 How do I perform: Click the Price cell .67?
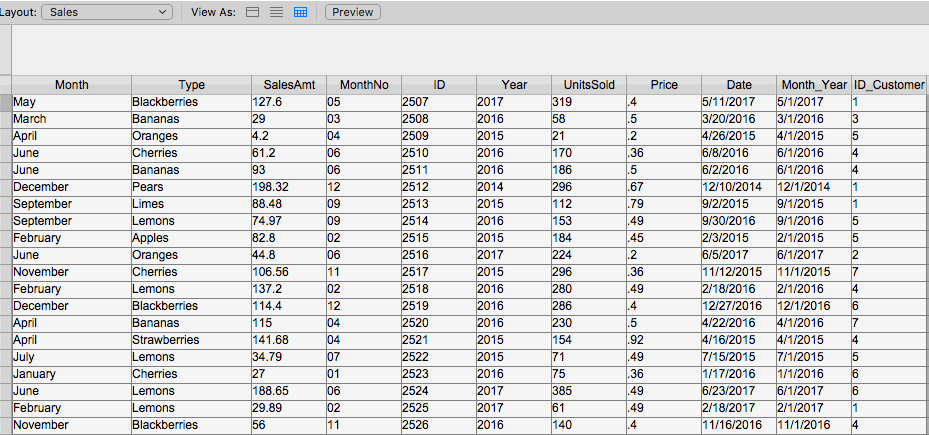point(664,187)
